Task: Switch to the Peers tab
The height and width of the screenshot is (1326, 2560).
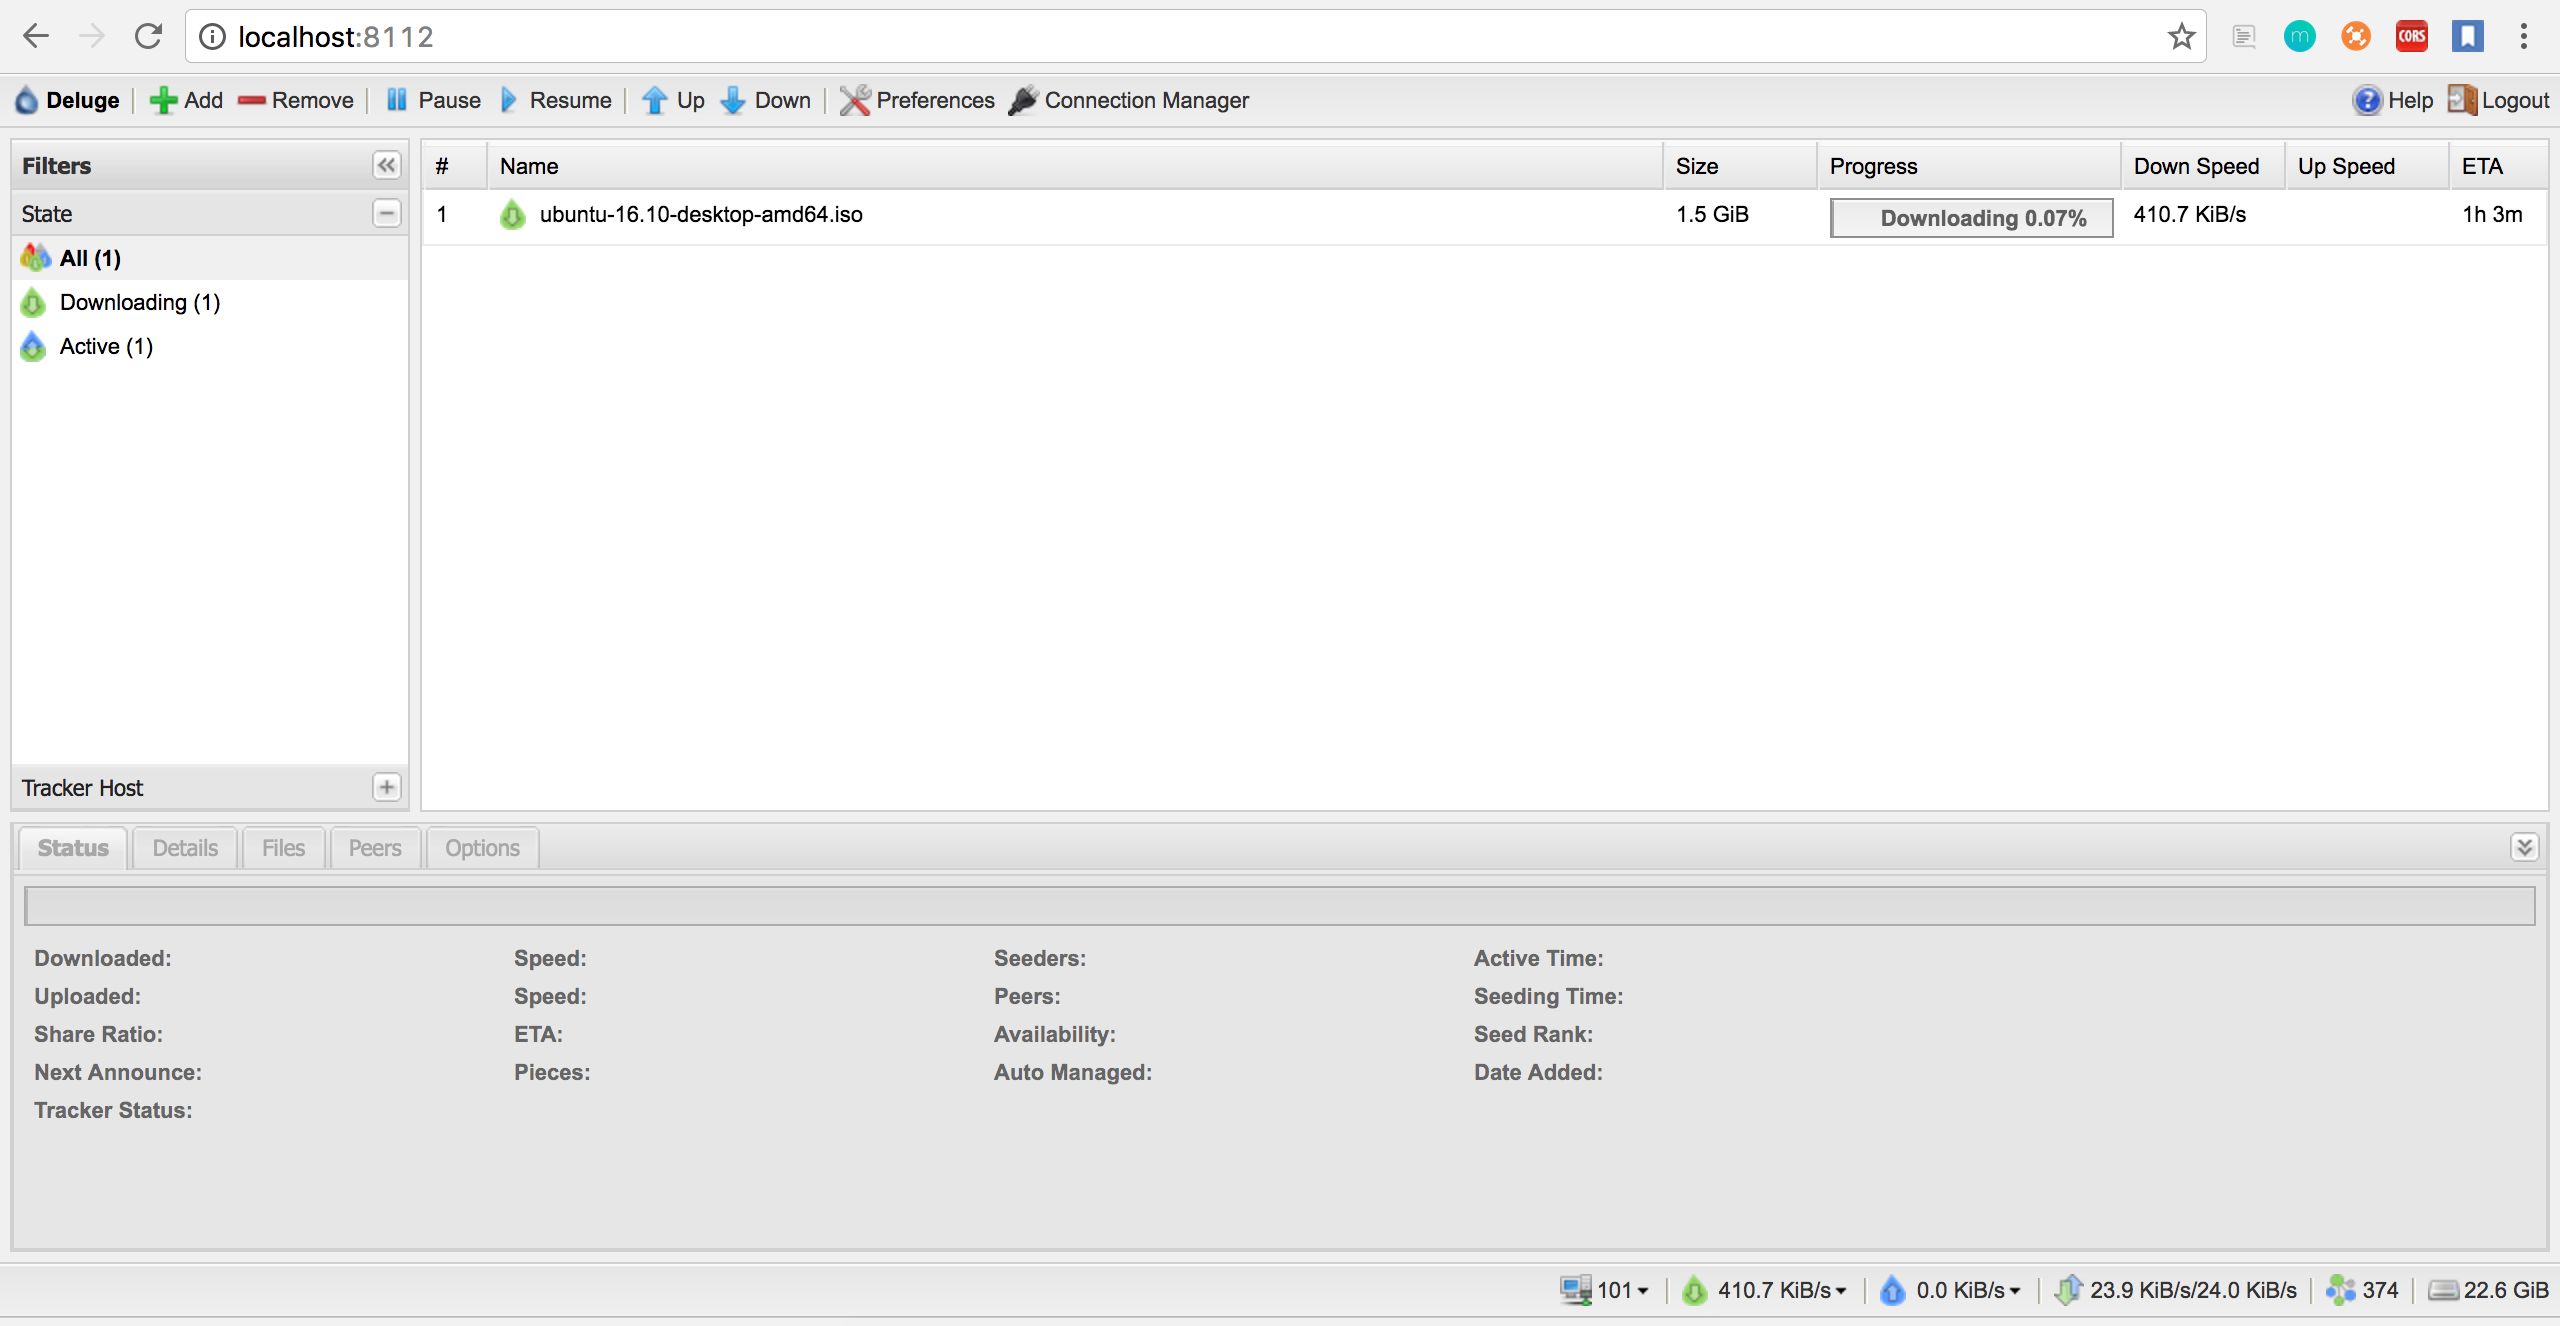Action: tap(374, 849)
